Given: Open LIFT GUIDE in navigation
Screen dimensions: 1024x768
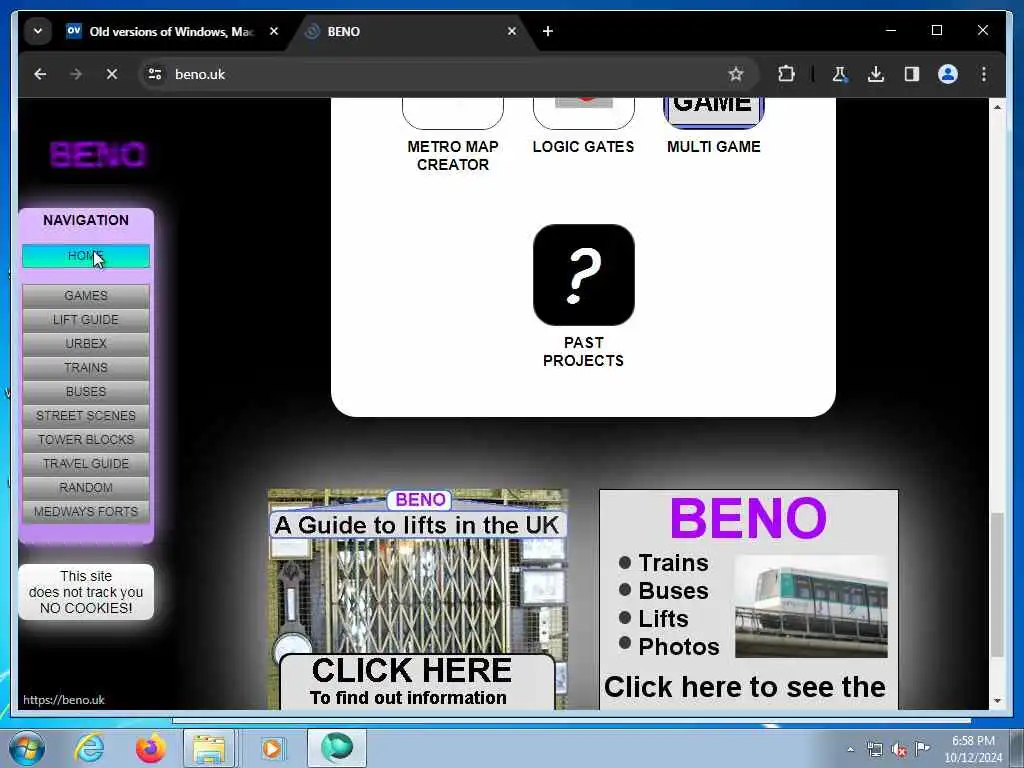Looking at the screenshot, I should click(x=86, y=320).
